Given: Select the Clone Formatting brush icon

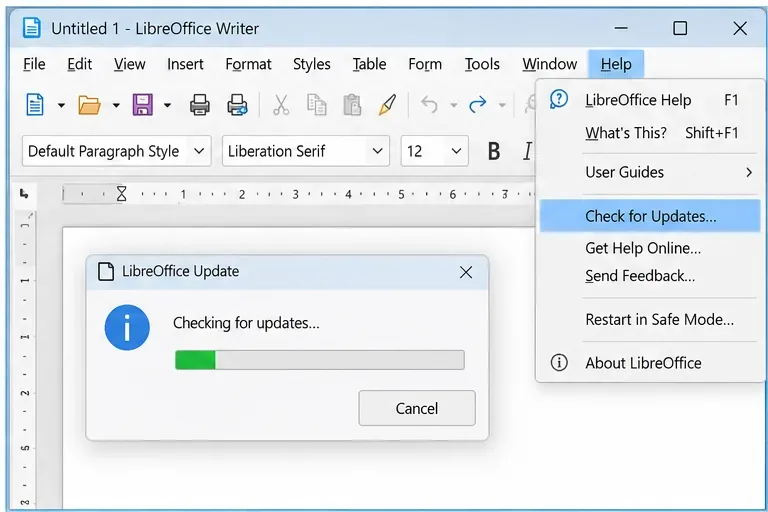Looking at the screenshot, I should [387, 104].
